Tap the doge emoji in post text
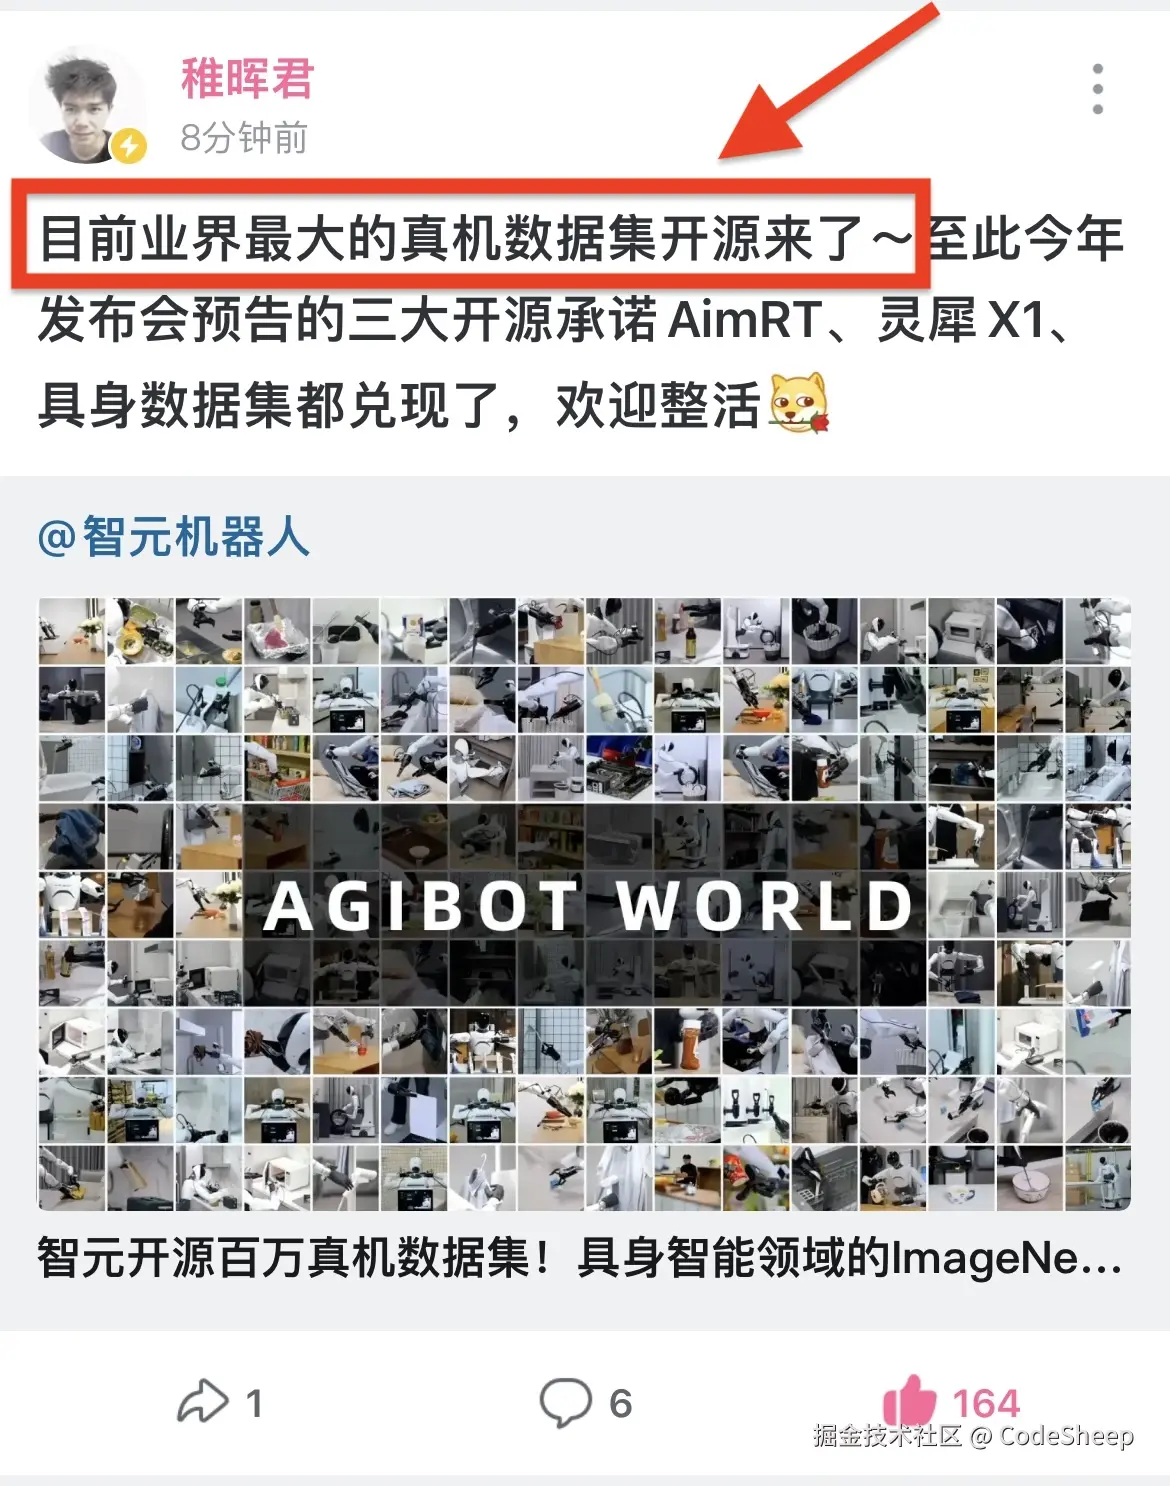This screenshot has width=1170, height=1486. [x=799, y=404]
